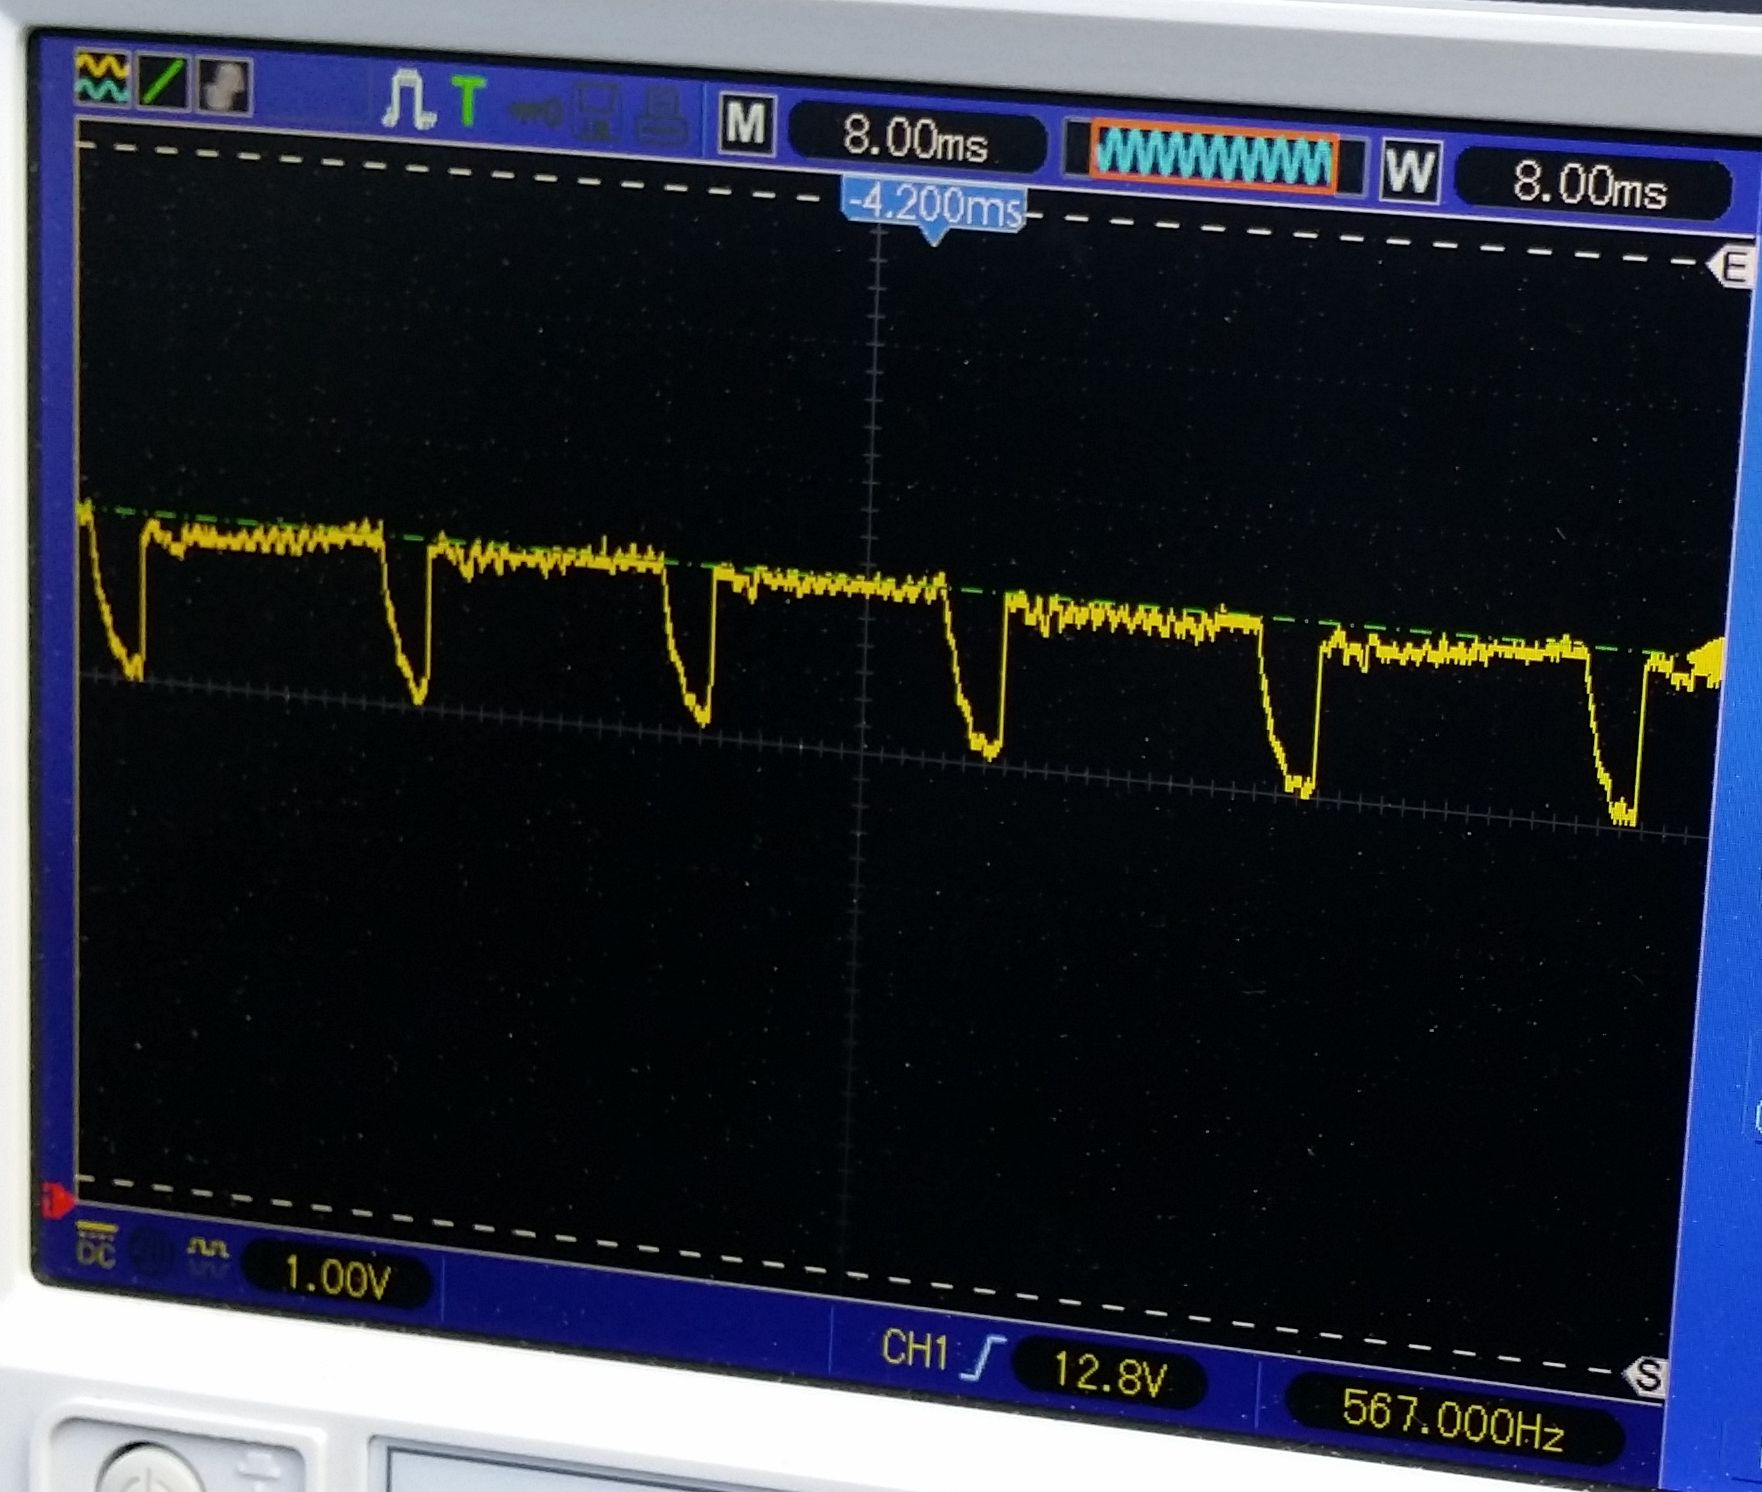Click the green T trigger status icon
Image resolution: width=1762 pixels, height=1492 pixels.
(468, 103)
